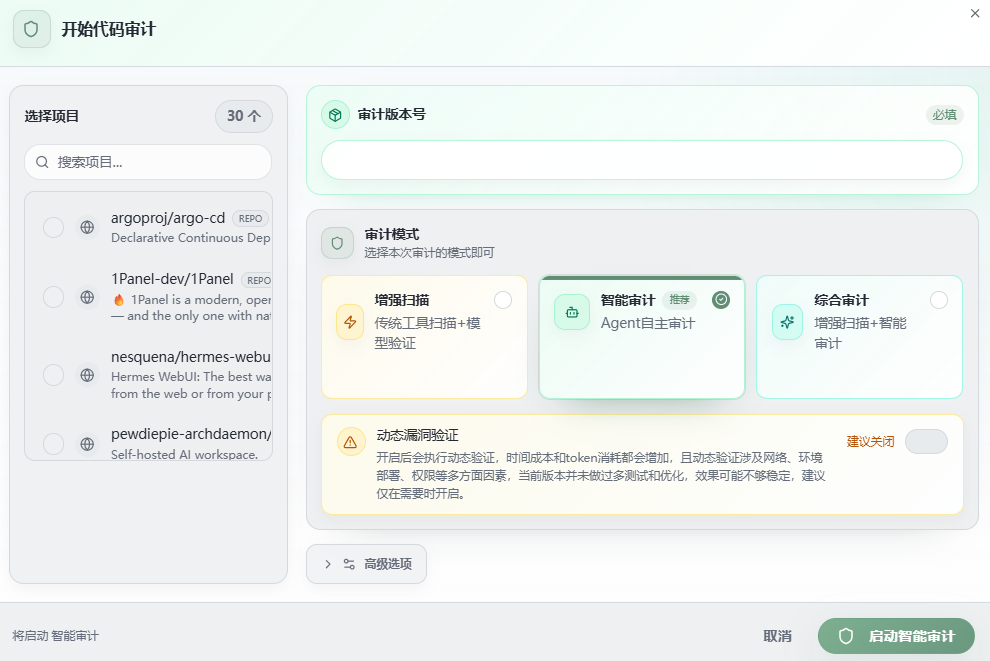Click the lightning icon on 增强扫描 card
990x661 pixels.
click(350, 322)
